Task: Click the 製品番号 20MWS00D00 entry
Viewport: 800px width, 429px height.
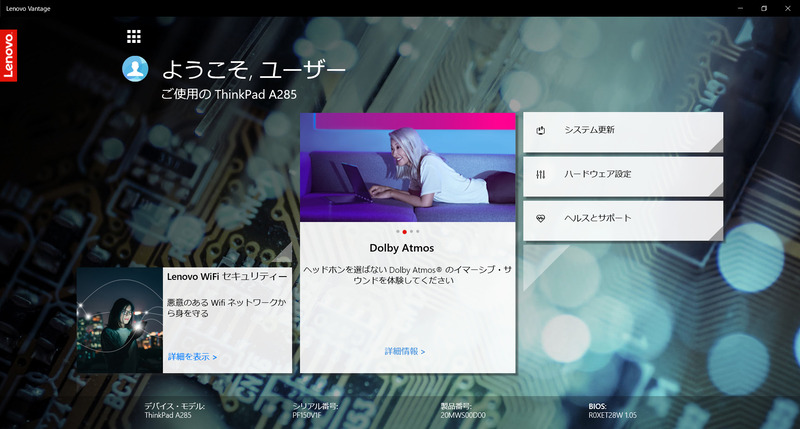Action: pos(463,411)
